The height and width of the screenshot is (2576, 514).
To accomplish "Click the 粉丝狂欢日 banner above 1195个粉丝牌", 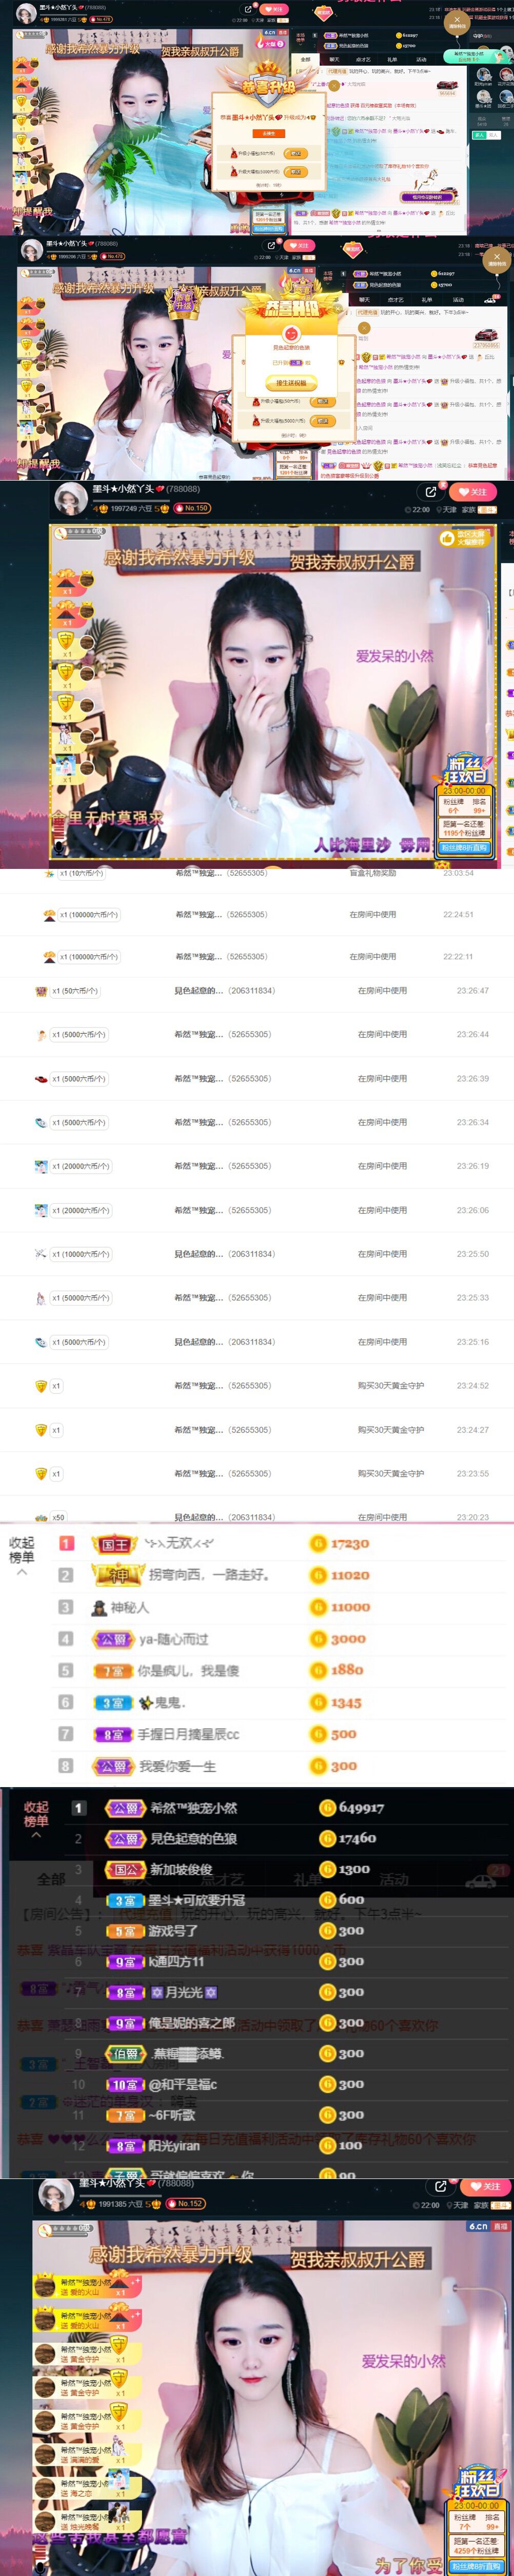I will [466, 771].
